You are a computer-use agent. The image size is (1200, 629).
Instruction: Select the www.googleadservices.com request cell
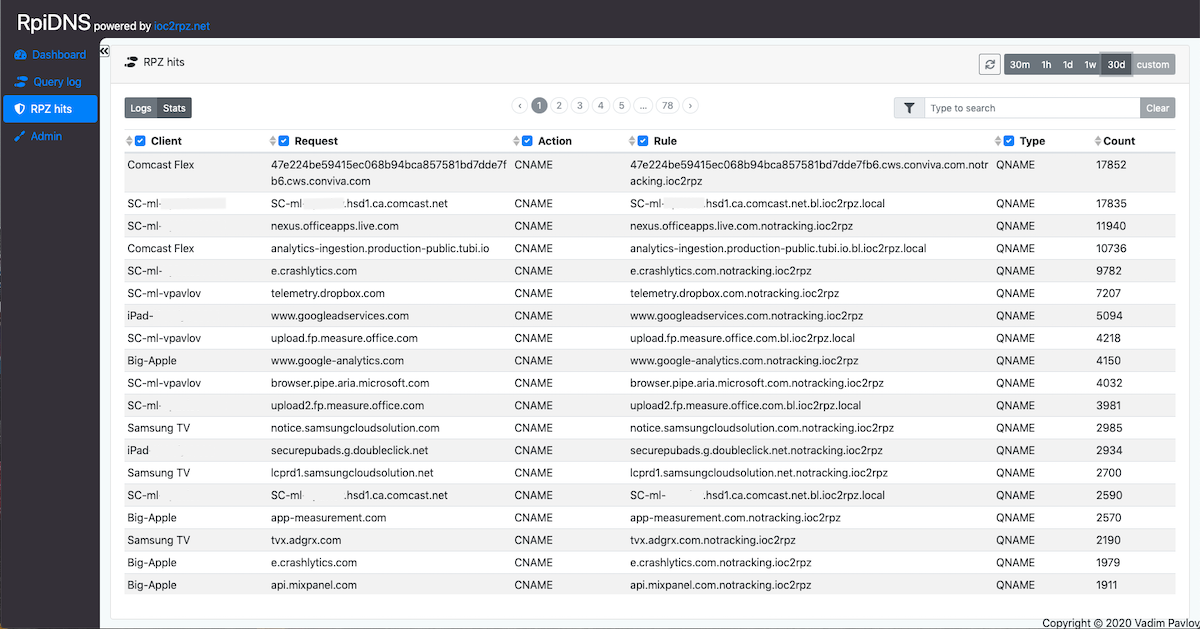pos(339,316)
